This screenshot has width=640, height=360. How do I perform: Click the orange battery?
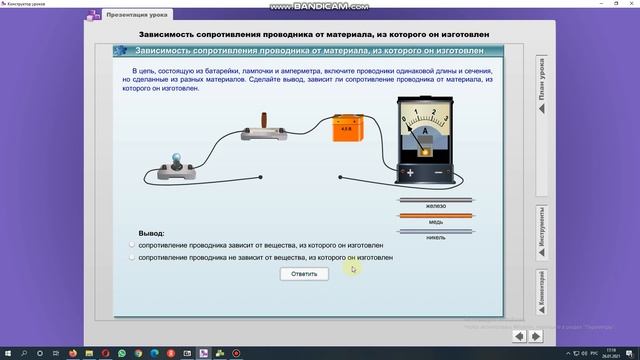tap(348, 128)
